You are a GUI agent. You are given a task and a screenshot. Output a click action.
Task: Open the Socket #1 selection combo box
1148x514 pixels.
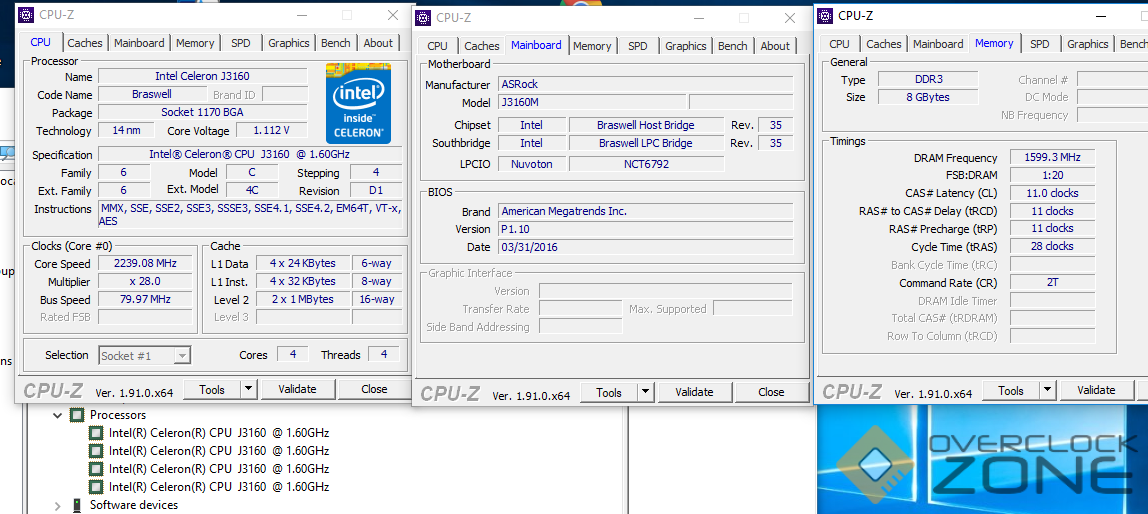(144, 355)
